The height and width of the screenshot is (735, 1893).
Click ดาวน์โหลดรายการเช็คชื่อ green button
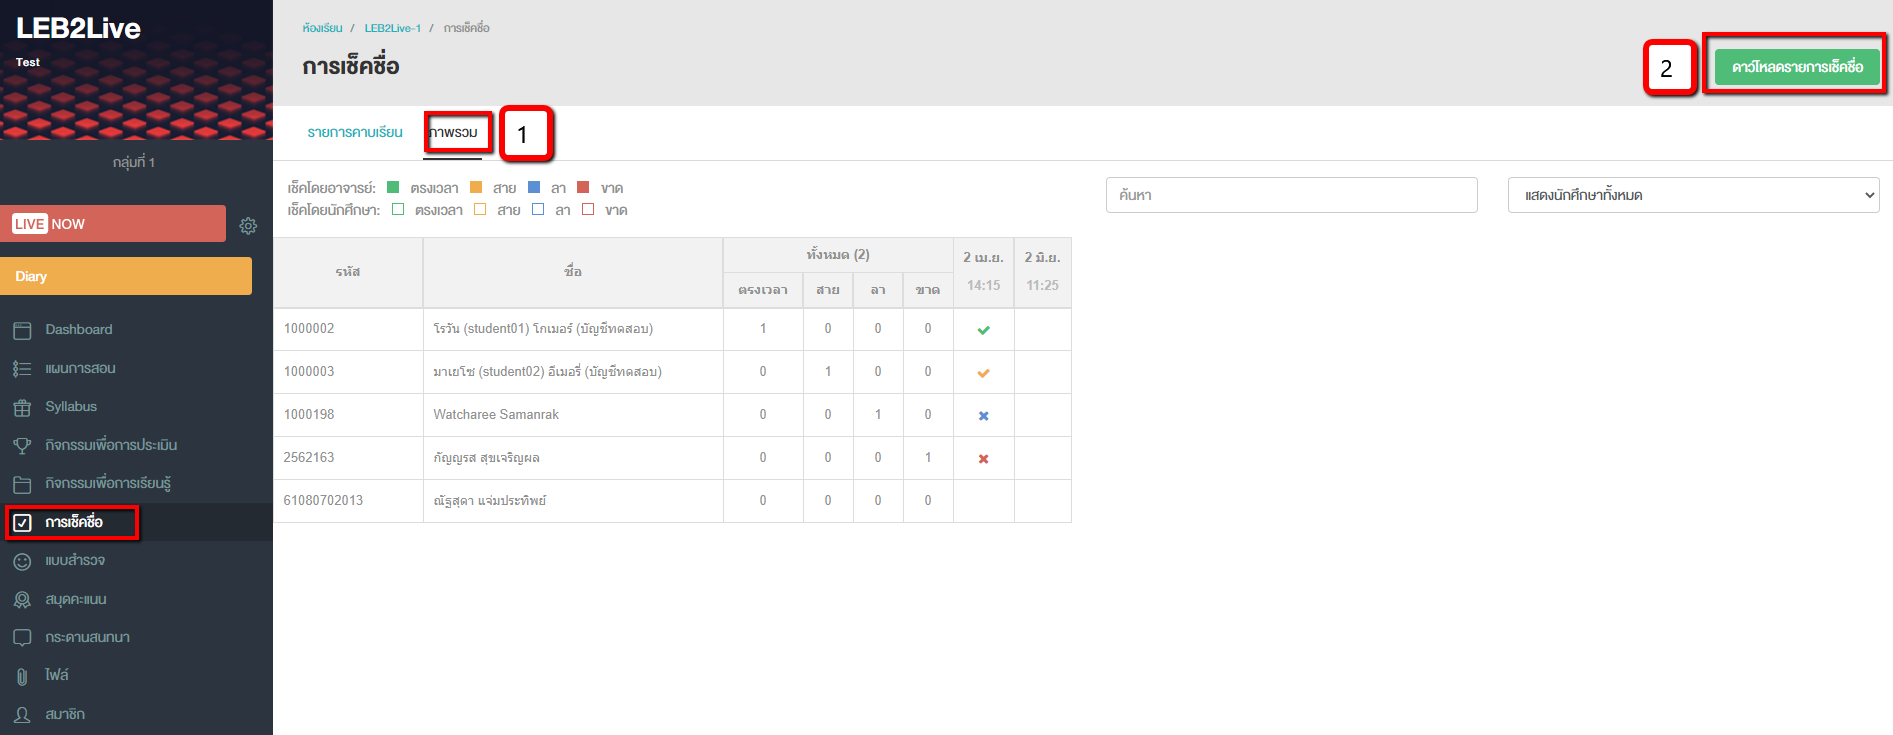(1797, 67)
